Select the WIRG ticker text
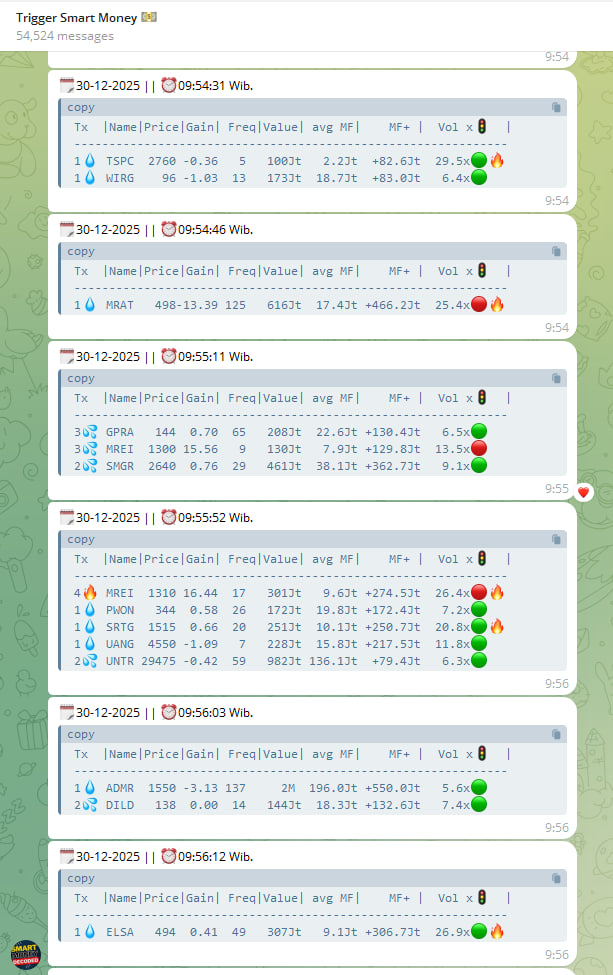The height and width of the screenshot is (975, 613). 120,178
